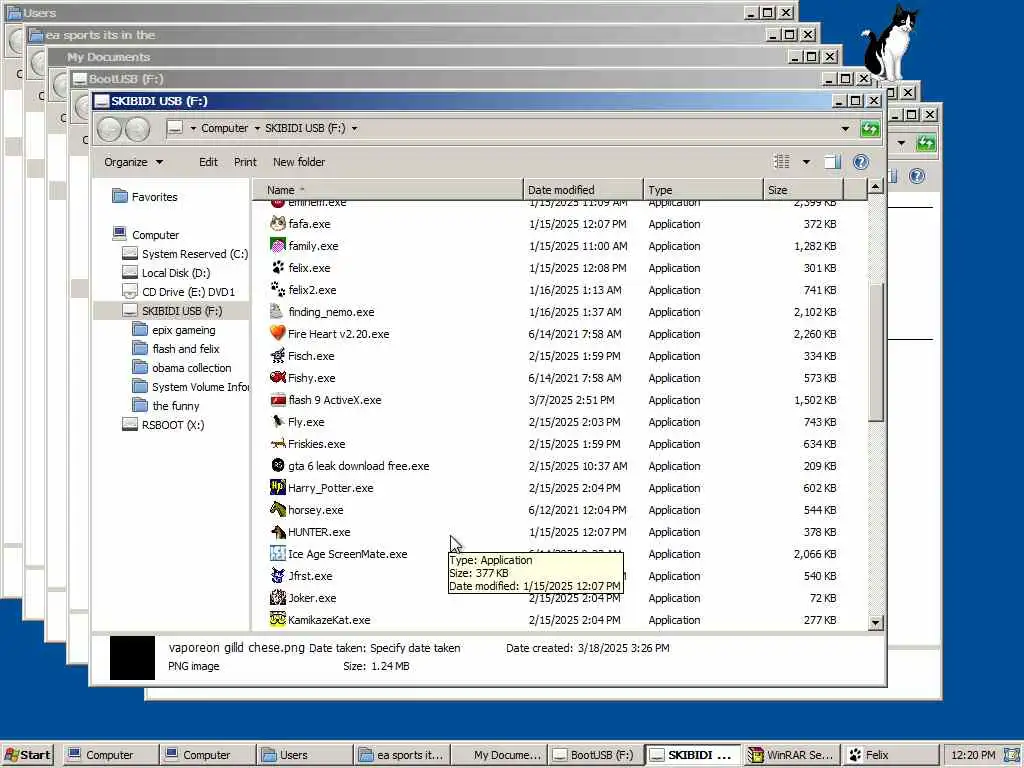The width and height of the screenshot is (1024, 768).
Task: Click the Edit toolbar command
Action: (x=208, y=162)
